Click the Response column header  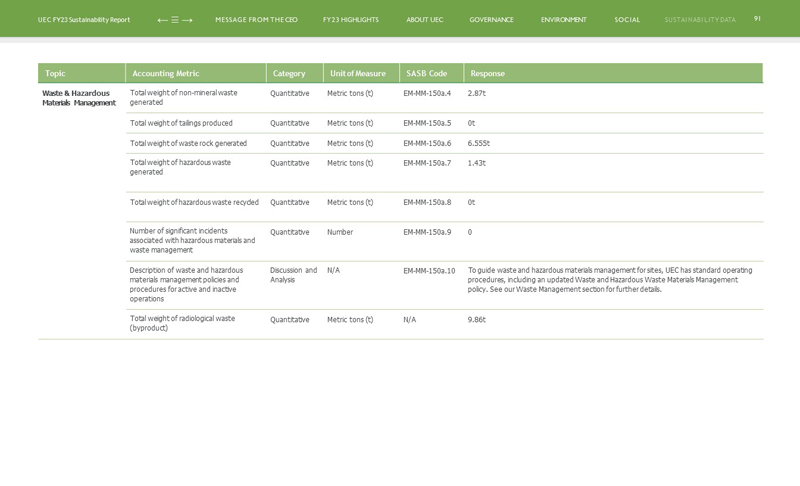point(487,74)
